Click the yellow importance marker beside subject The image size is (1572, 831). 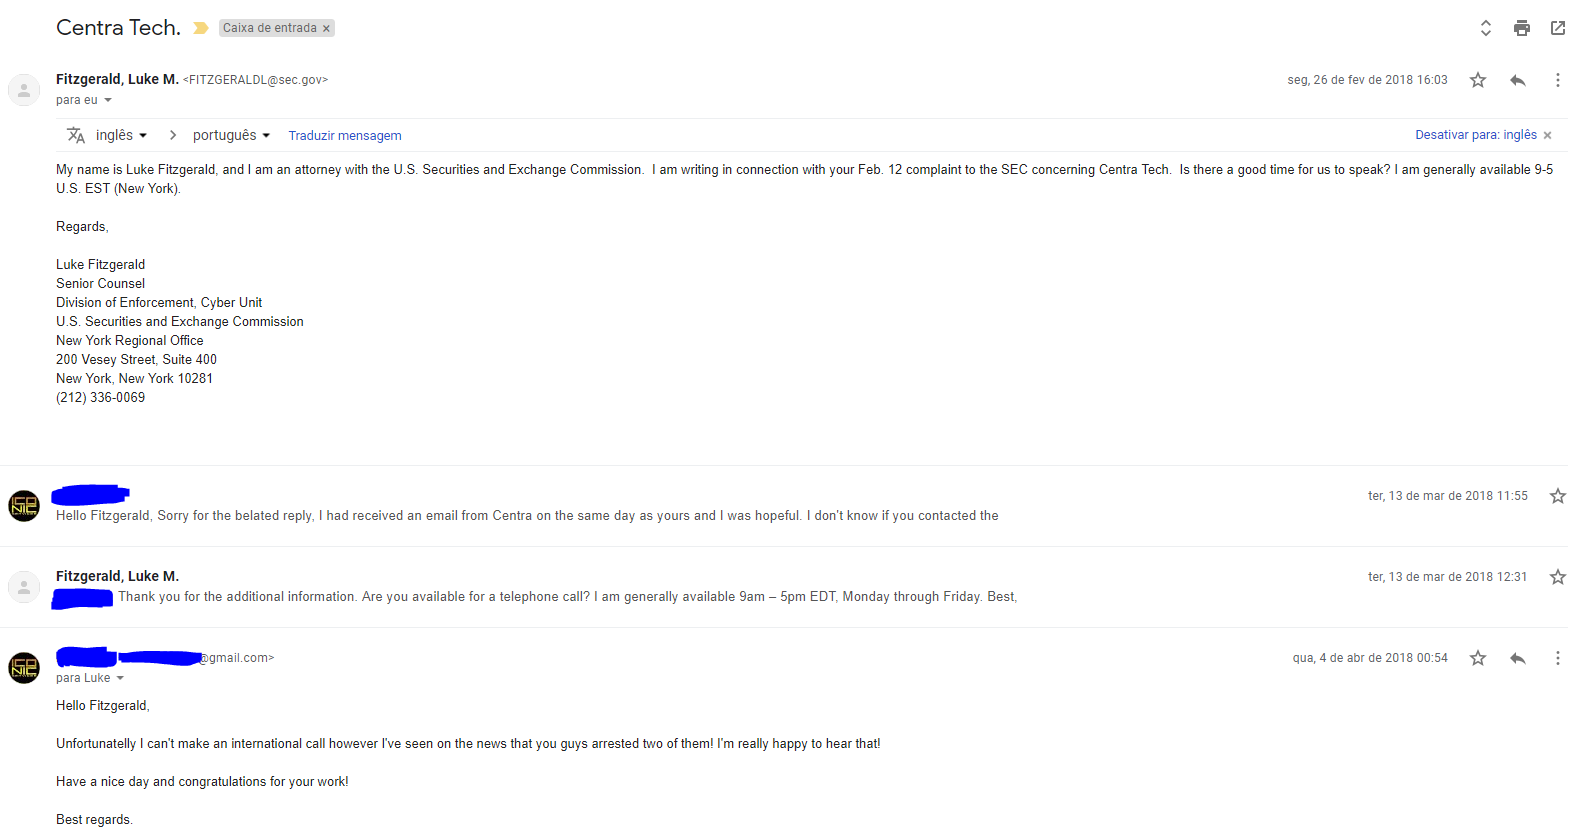(200, 28)
